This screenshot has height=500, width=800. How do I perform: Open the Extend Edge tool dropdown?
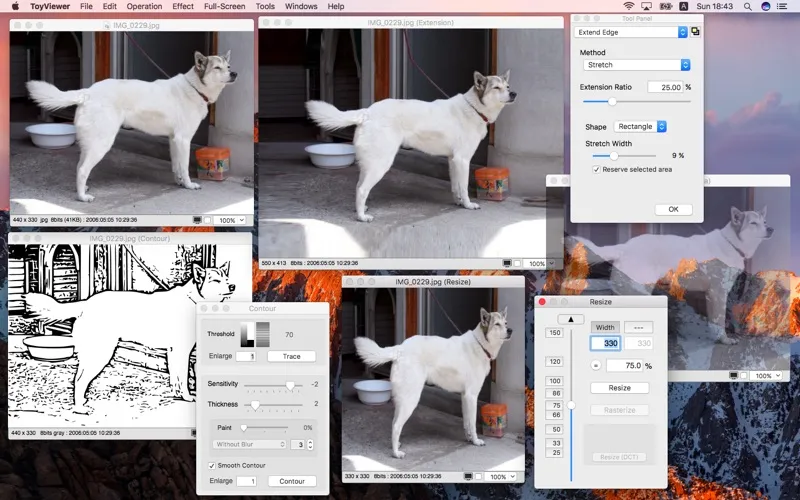coord(631,32)
